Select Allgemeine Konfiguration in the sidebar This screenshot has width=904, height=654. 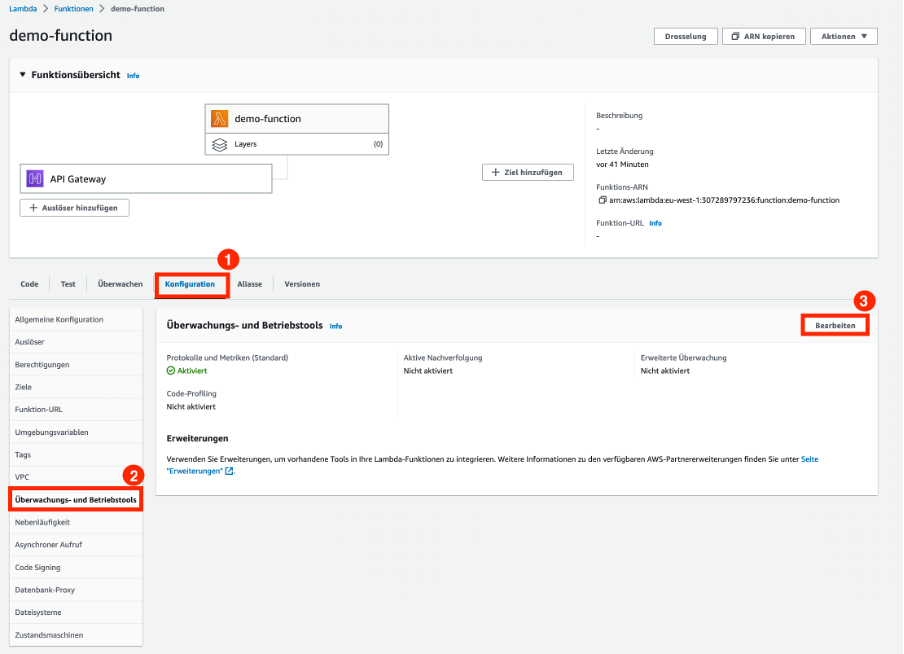(x=76, y=320)
